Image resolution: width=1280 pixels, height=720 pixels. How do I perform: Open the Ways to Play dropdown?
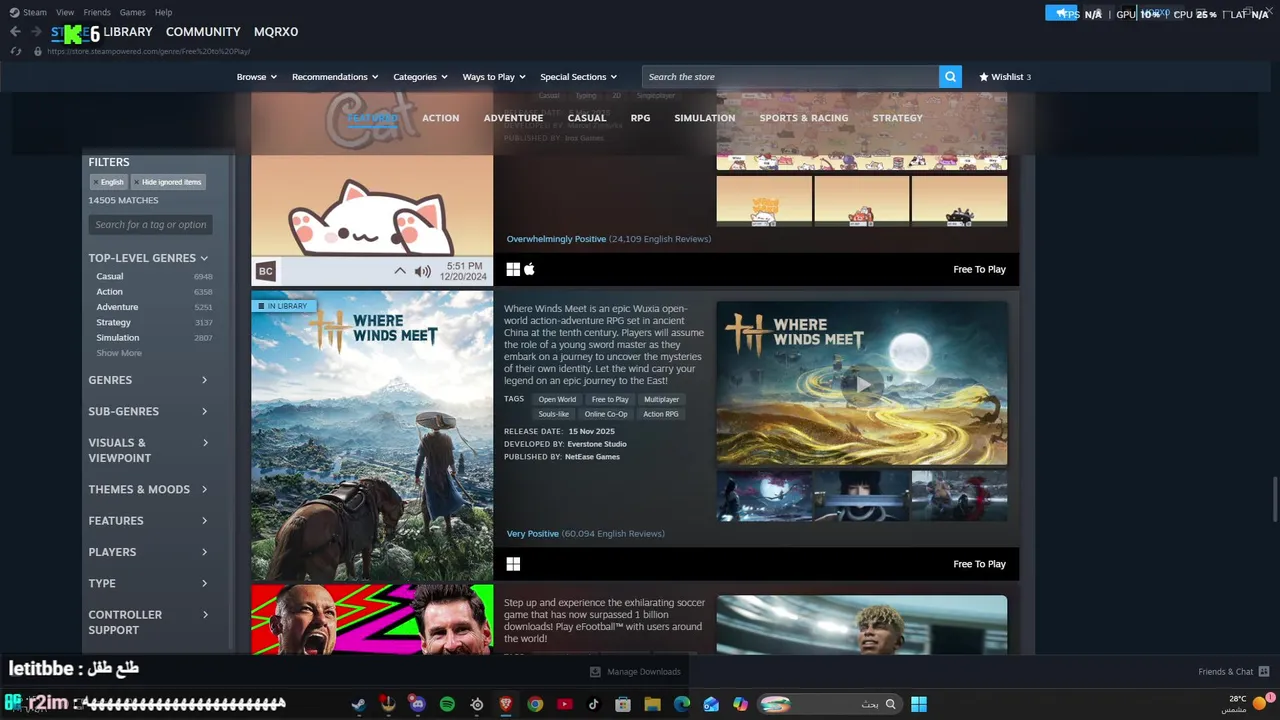pos(494,77)
